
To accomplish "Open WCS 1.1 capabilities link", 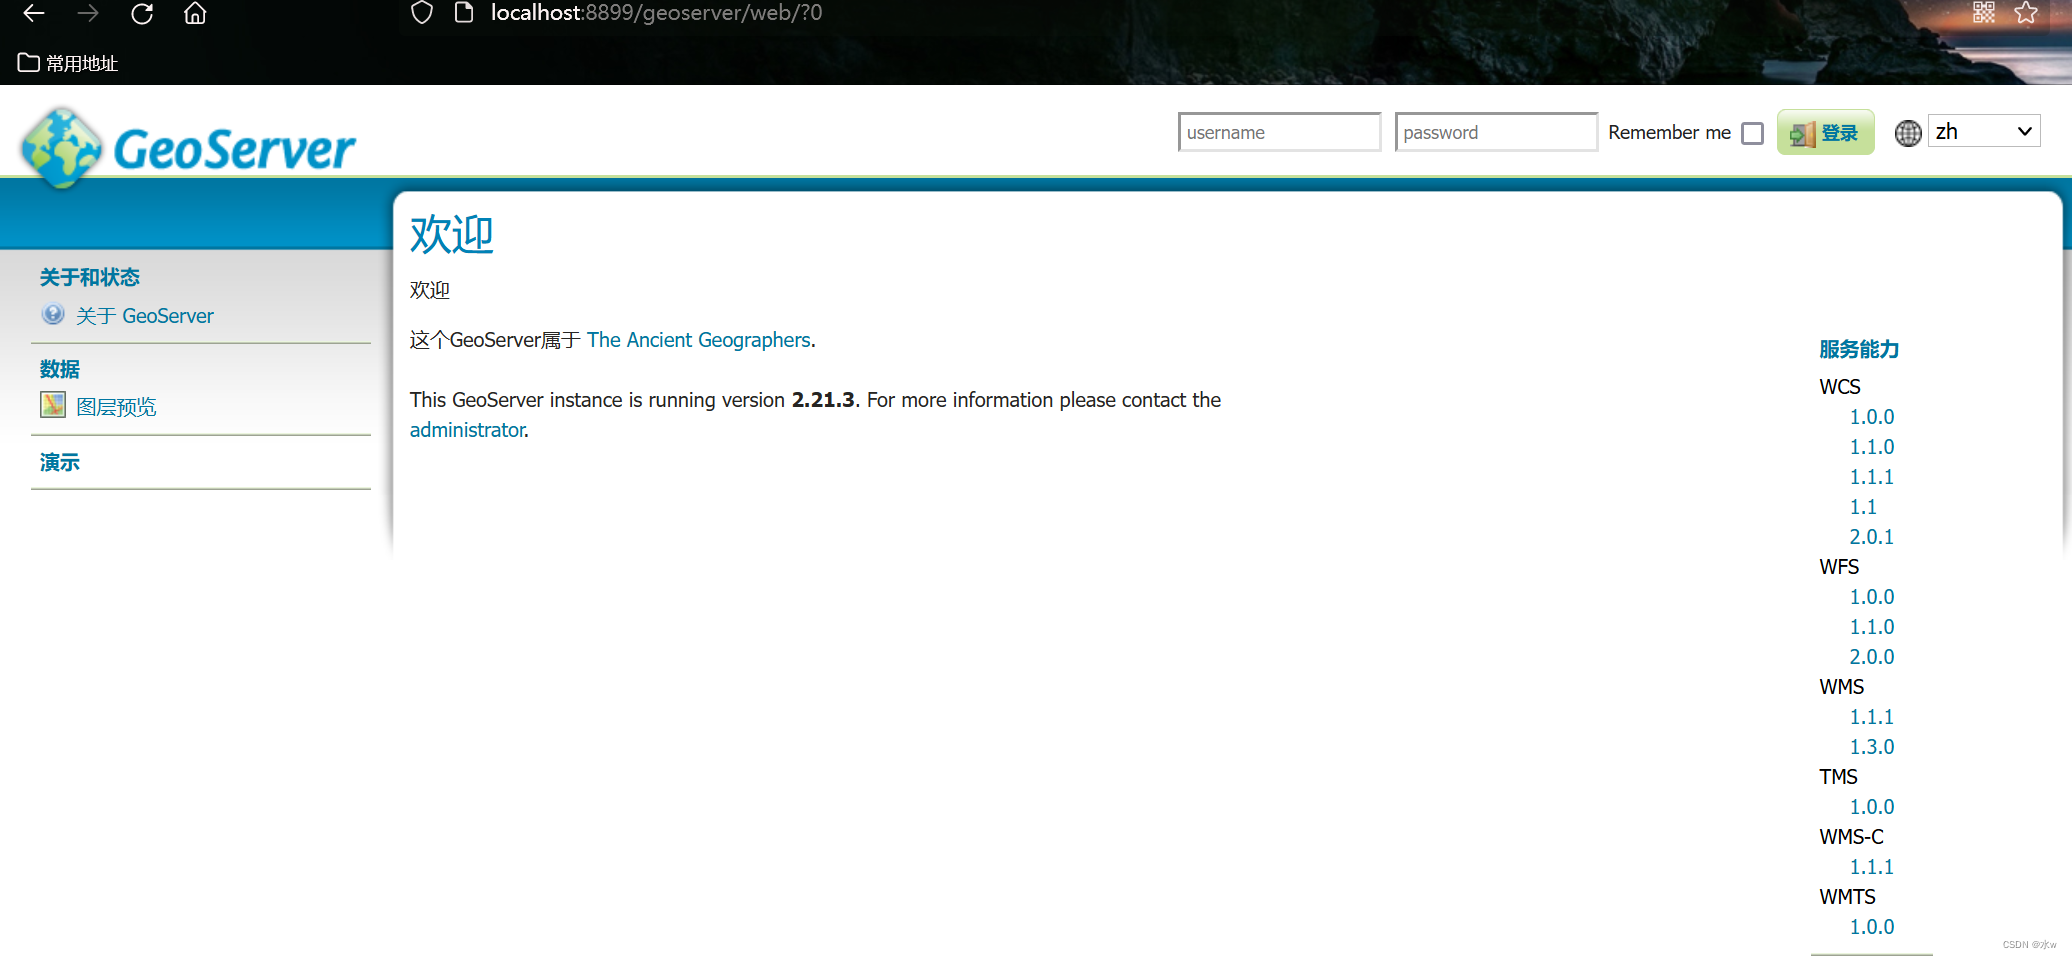I will 1863,507.
